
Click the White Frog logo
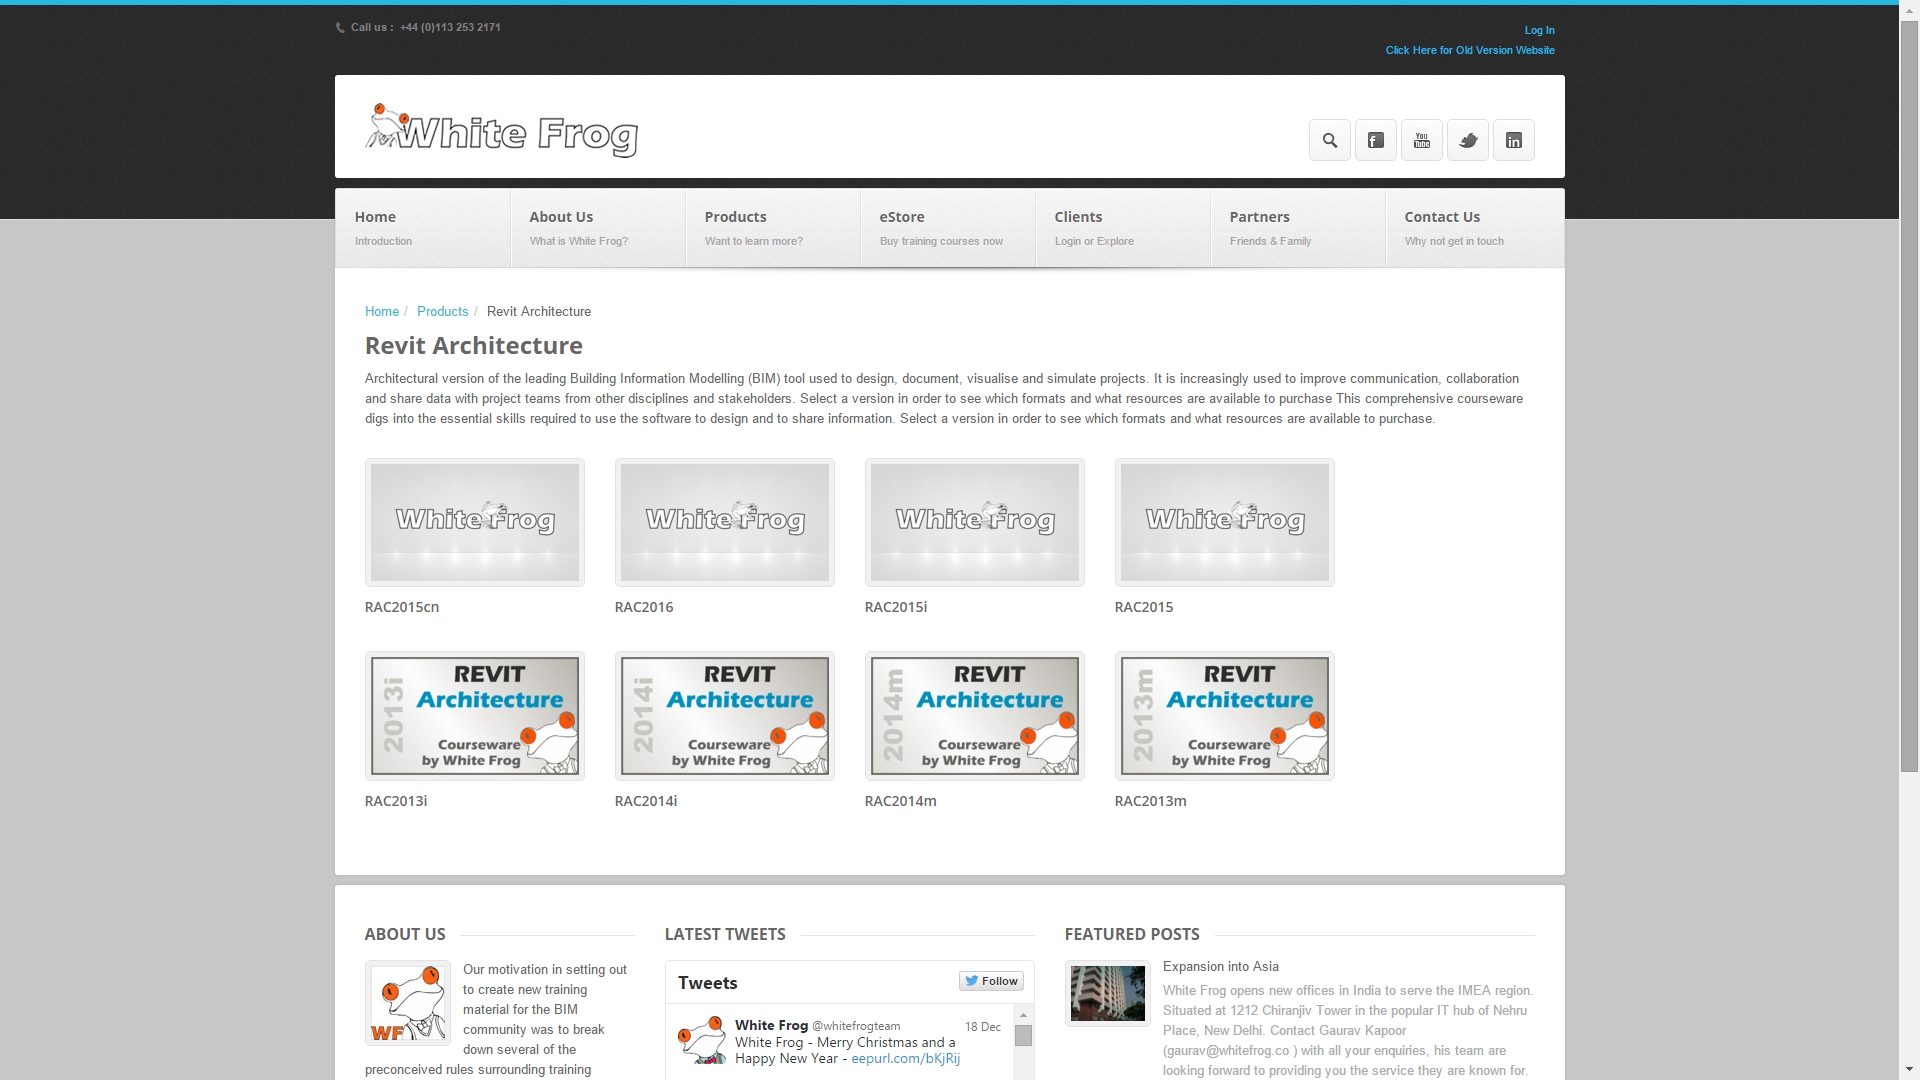[x=502, y=130]
